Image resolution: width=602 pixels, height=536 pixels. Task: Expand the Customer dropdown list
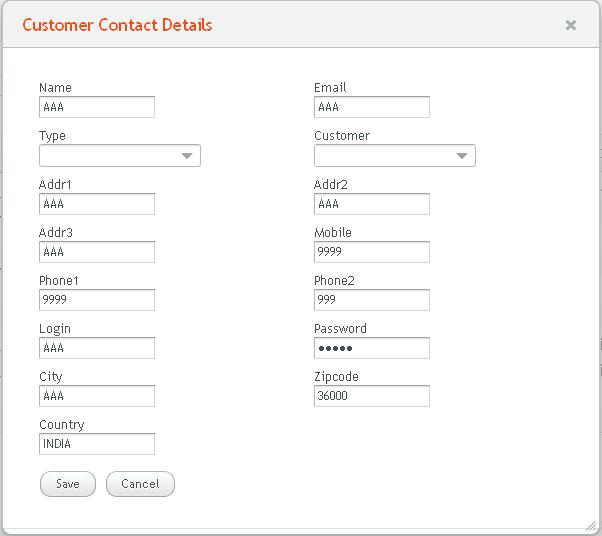[395, 156]
